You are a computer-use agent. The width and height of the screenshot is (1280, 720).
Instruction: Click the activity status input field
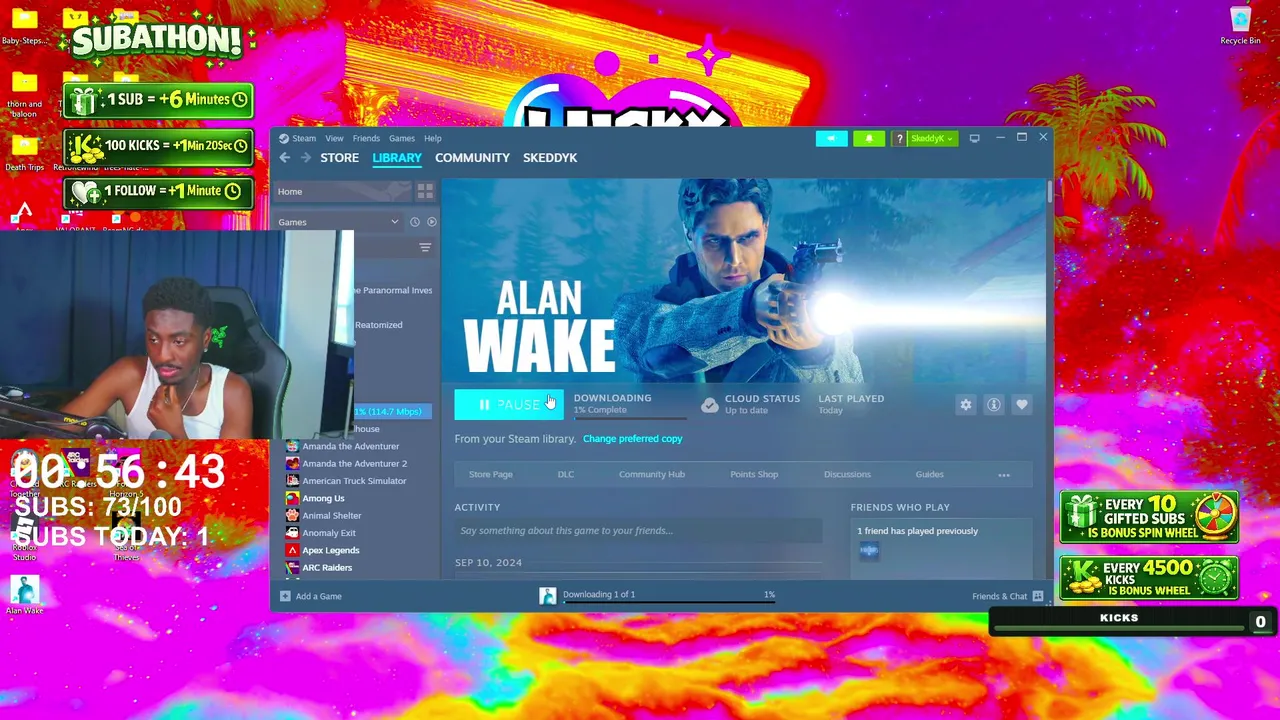[x=638, y=531]
